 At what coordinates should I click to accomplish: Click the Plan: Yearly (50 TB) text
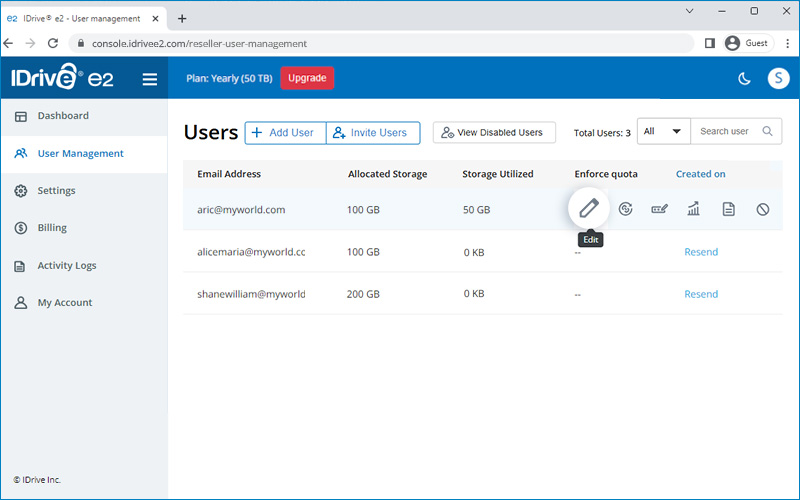pos(229,79)
